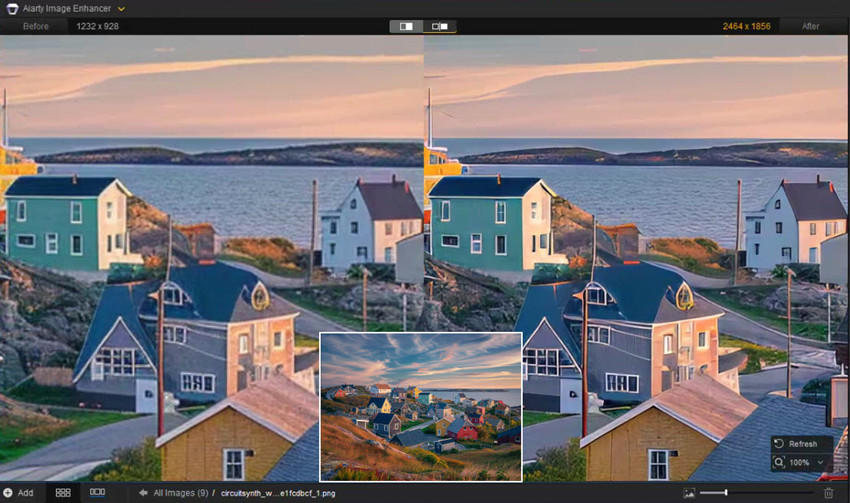
Task: Click the full-image navigator thumbnail
Action: pos(420,407)
